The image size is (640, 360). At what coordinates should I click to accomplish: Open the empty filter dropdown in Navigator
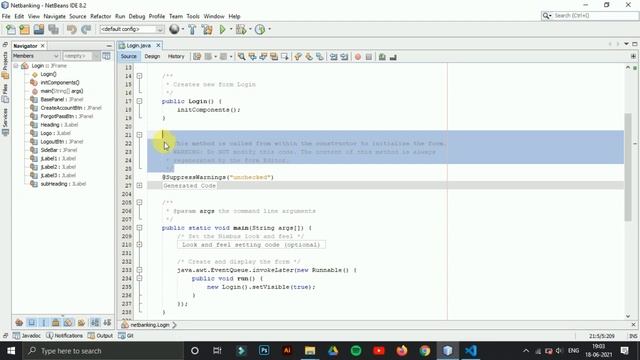point(81,56)
